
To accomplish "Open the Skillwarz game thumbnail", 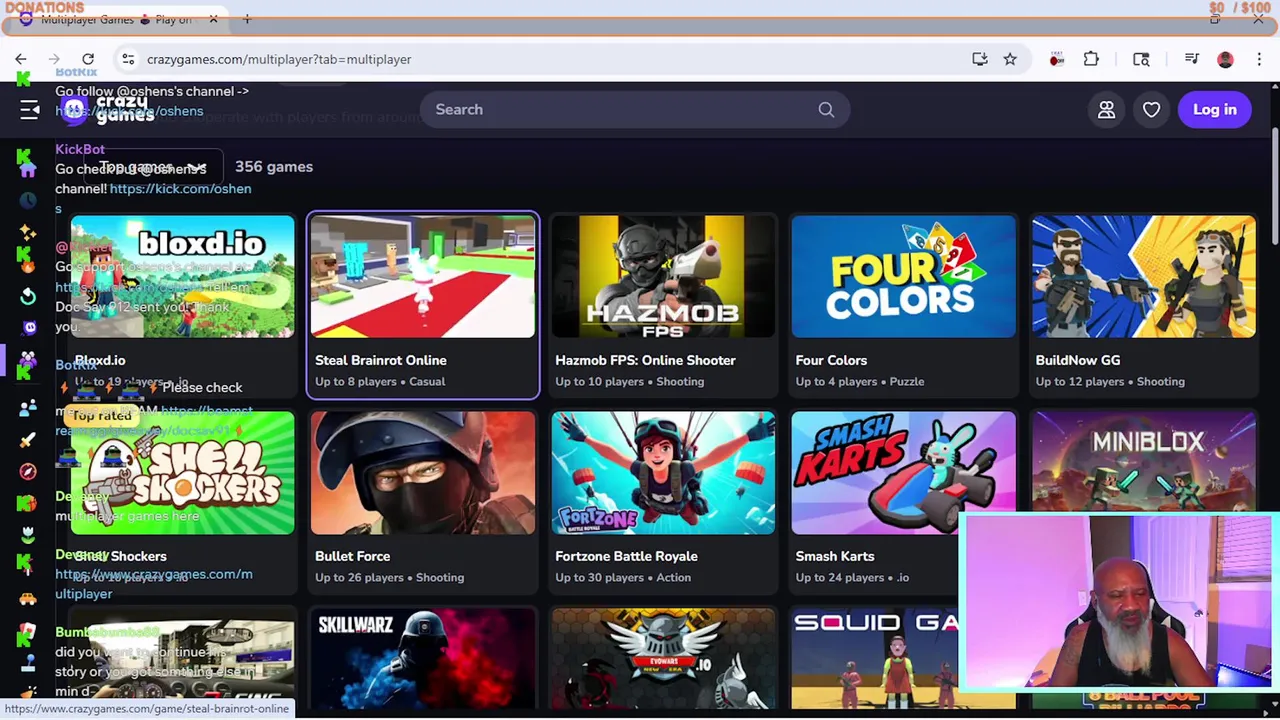I will click(423, 658).
